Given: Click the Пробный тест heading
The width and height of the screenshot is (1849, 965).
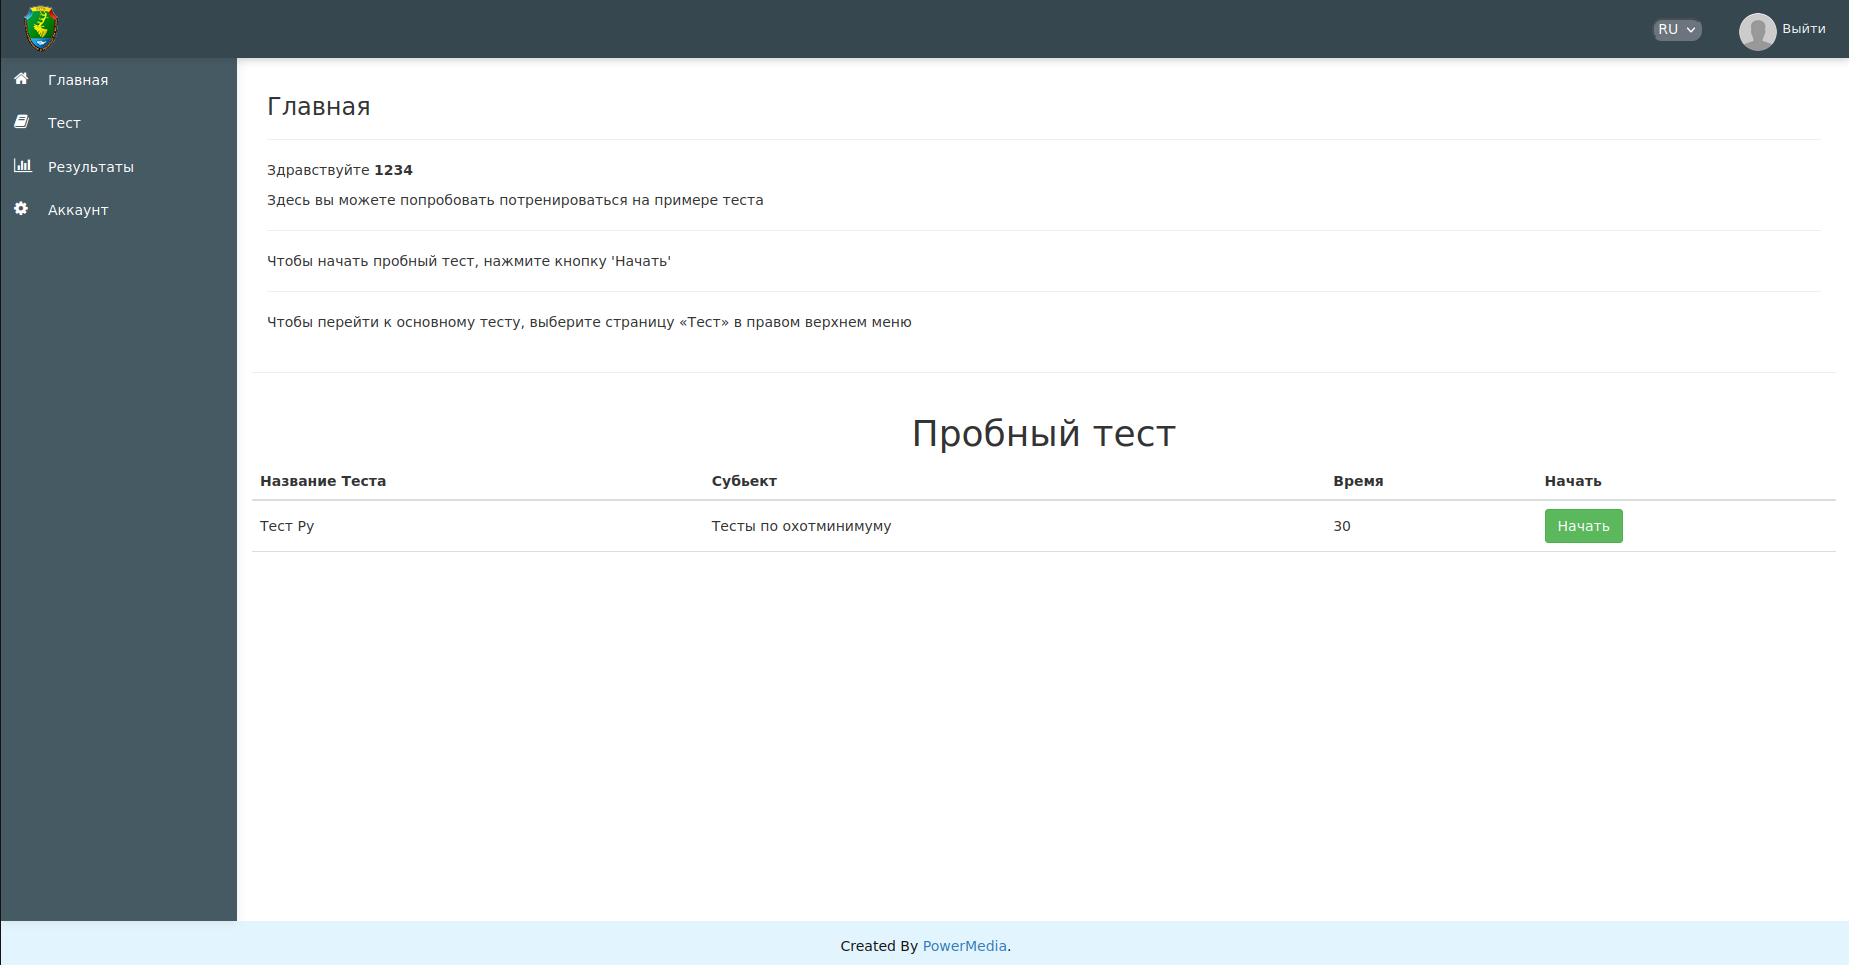Looking at the screenshot, I should (1043, 433).
